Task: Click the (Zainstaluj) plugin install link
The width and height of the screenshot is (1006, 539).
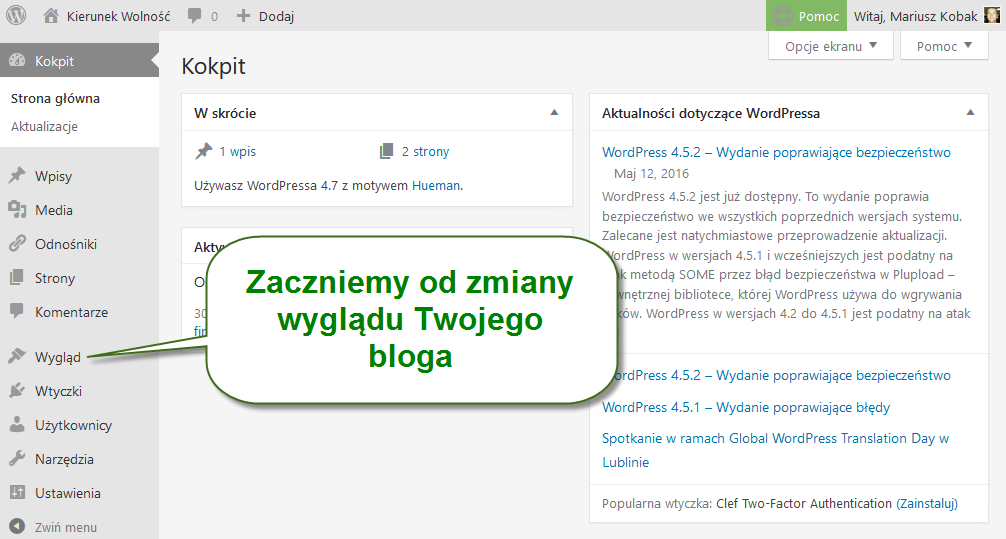Action: 926,503
